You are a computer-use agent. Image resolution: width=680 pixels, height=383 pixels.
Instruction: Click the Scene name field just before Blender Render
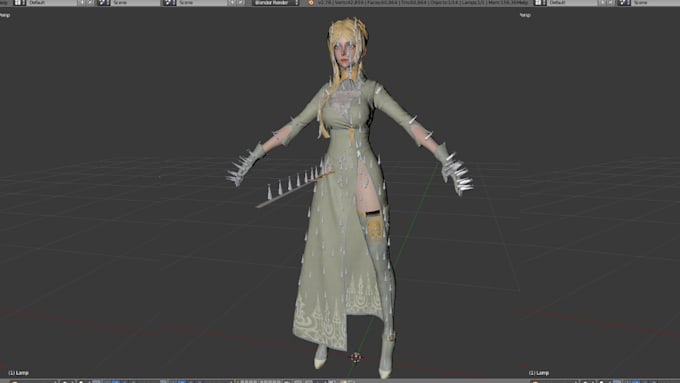tap(203, 3)
